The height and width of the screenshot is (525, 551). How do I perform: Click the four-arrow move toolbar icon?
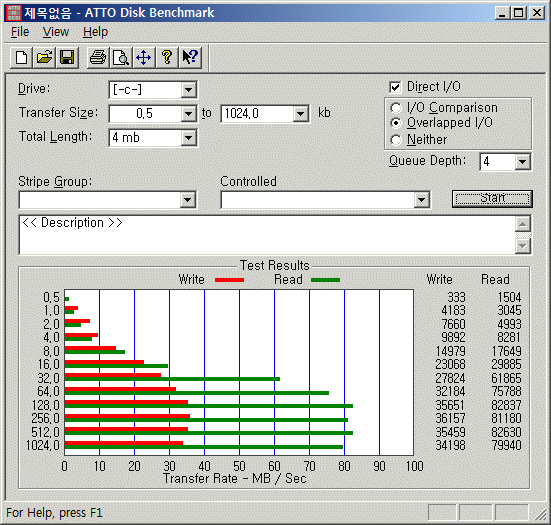[x=144, y=58]
